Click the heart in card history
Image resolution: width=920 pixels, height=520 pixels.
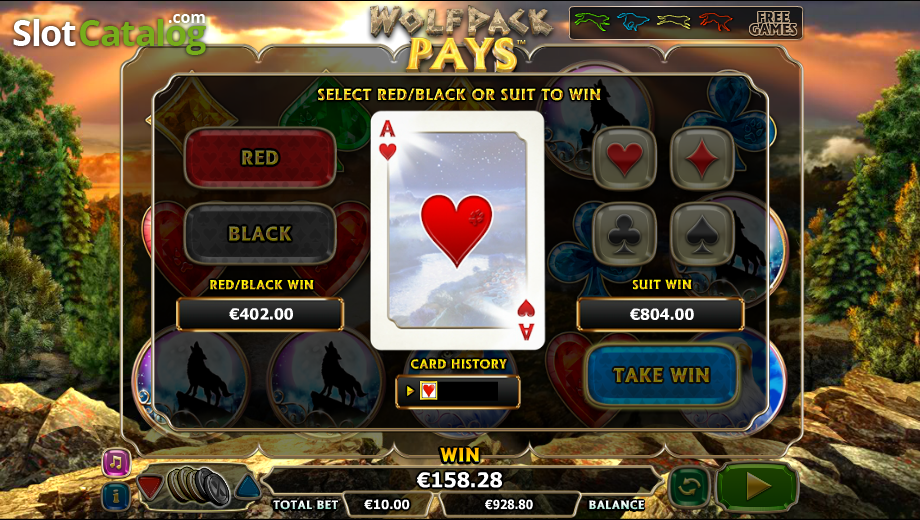coord(428,390)
